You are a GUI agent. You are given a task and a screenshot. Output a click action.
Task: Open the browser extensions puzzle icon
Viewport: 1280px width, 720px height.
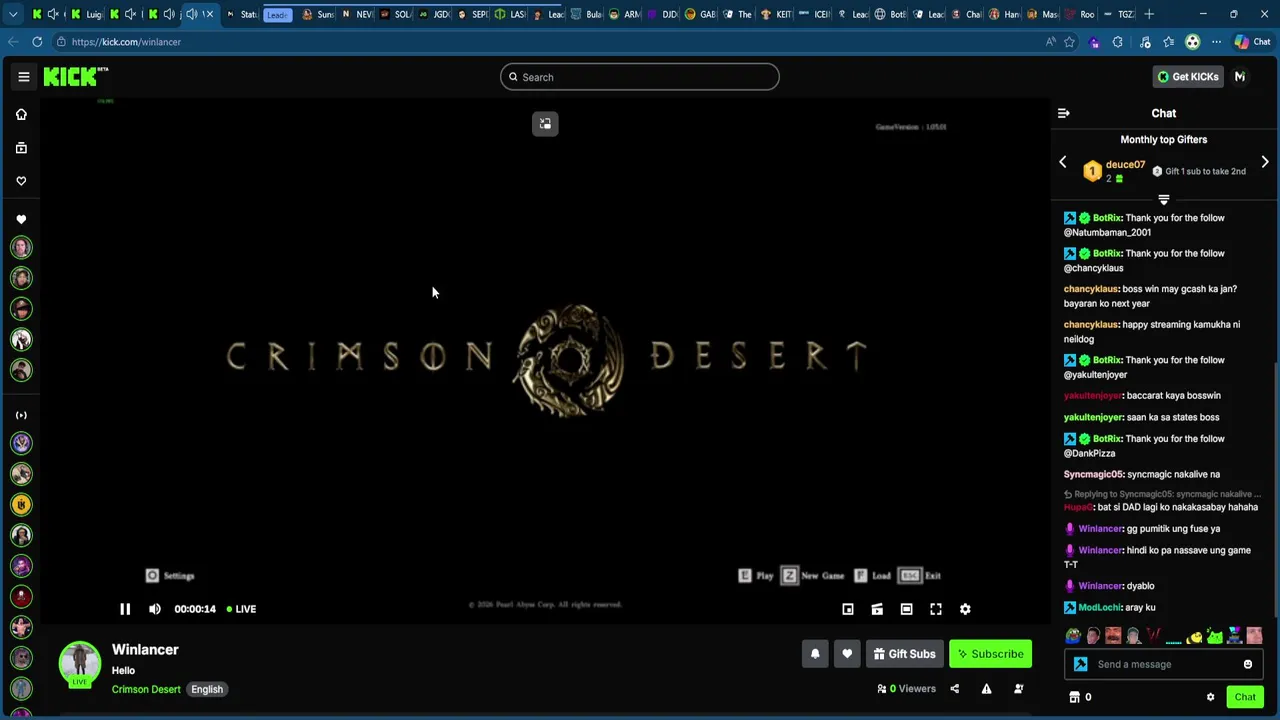pos(1118,42)
